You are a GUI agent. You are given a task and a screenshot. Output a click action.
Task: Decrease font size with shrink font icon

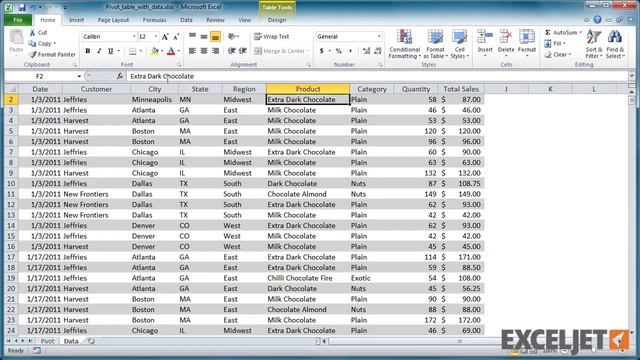176,37
